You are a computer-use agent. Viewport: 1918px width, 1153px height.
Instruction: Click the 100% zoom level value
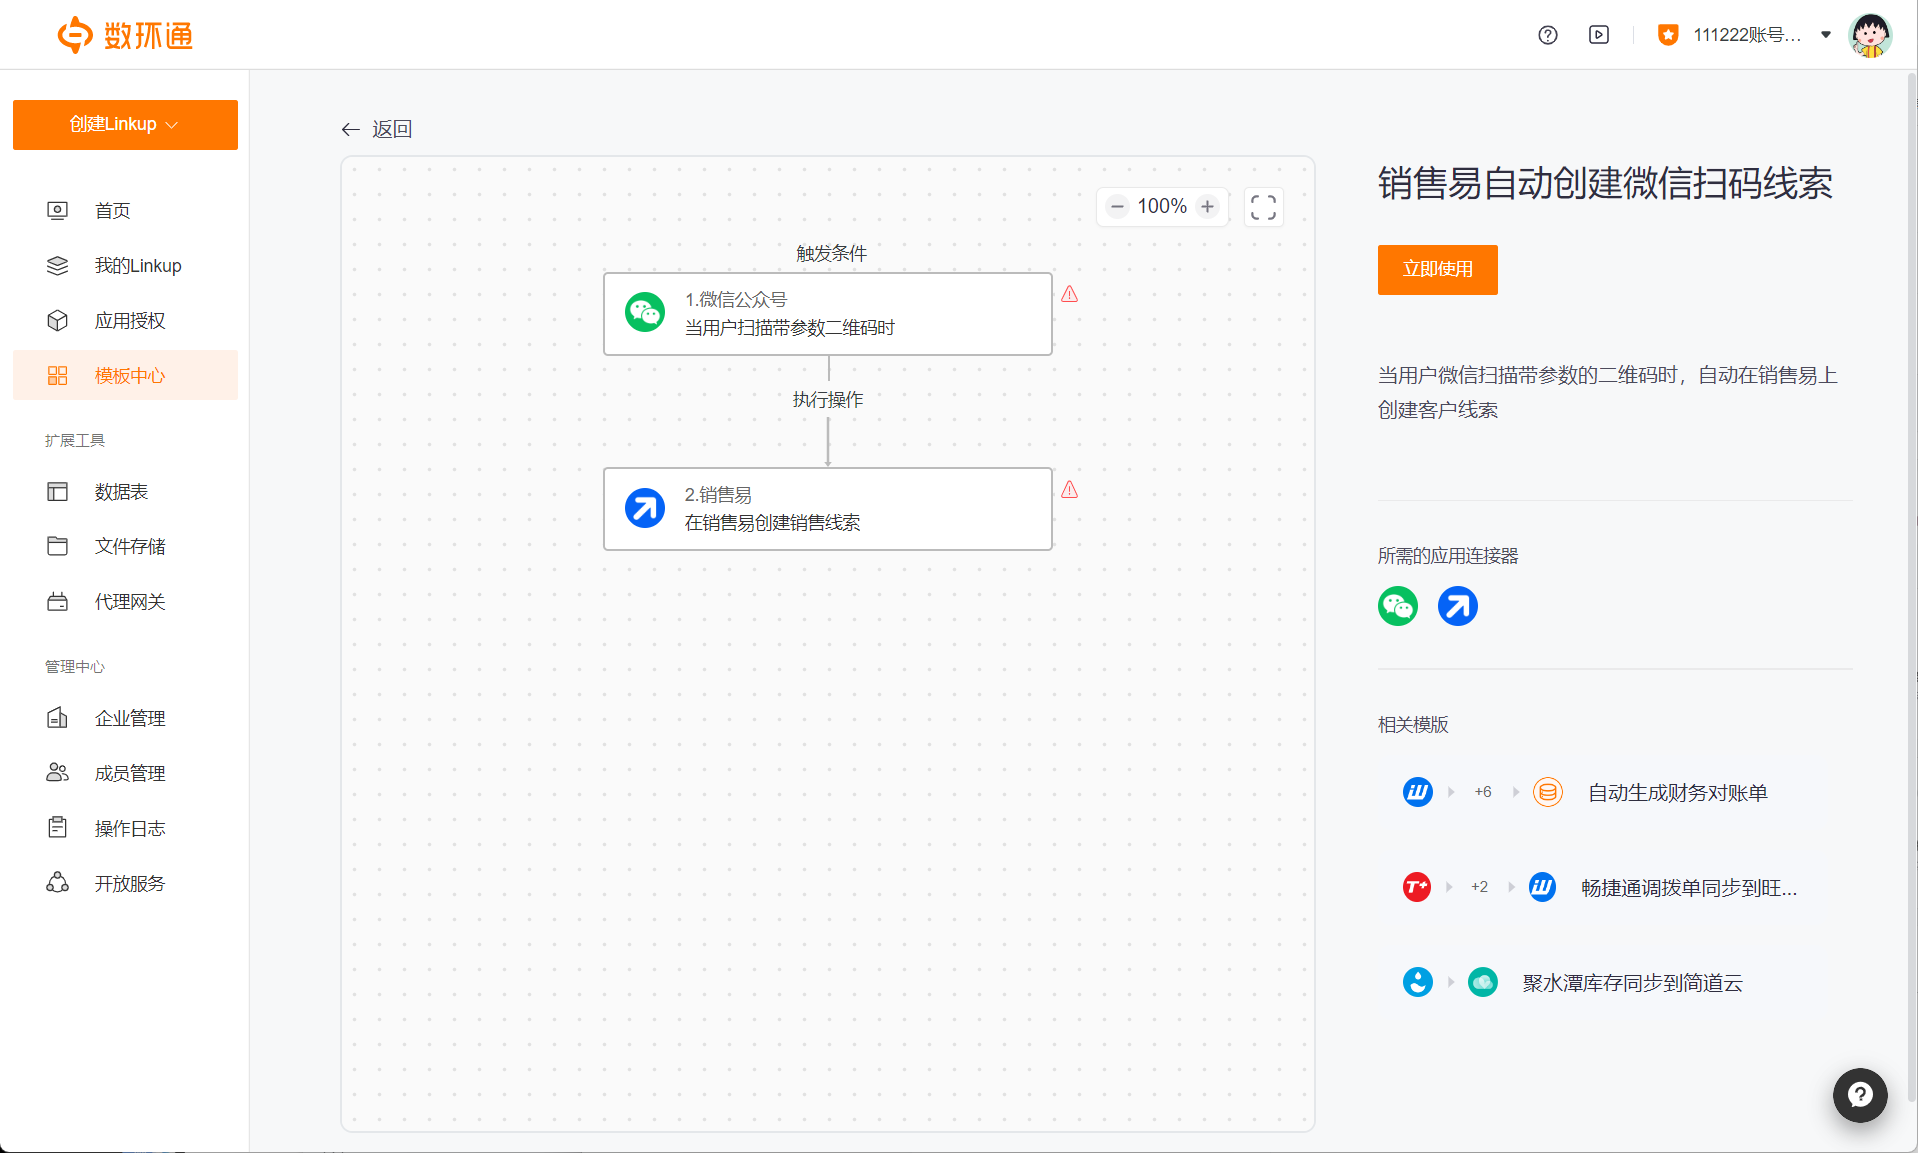click(1162, 206)
